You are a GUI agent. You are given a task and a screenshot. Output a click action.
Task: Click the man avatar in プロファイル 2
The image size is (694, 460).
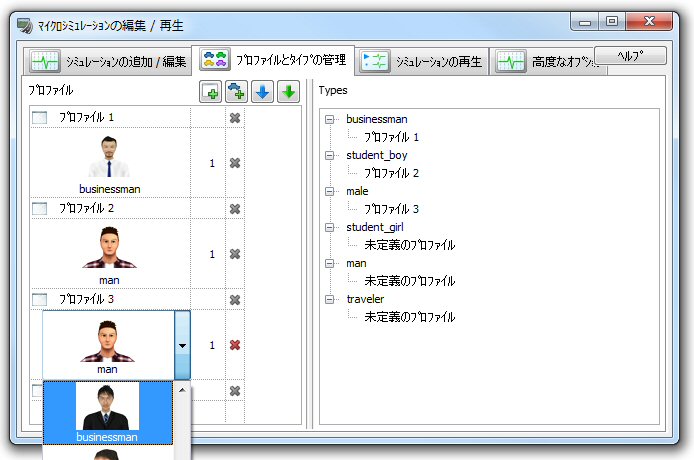[x=109, y=247]
